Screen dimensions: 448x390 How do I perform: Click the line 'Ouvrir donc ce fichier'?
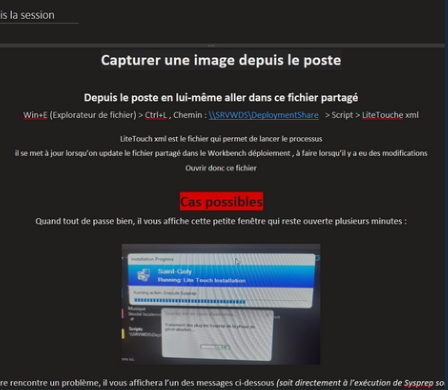pos(221,168)
